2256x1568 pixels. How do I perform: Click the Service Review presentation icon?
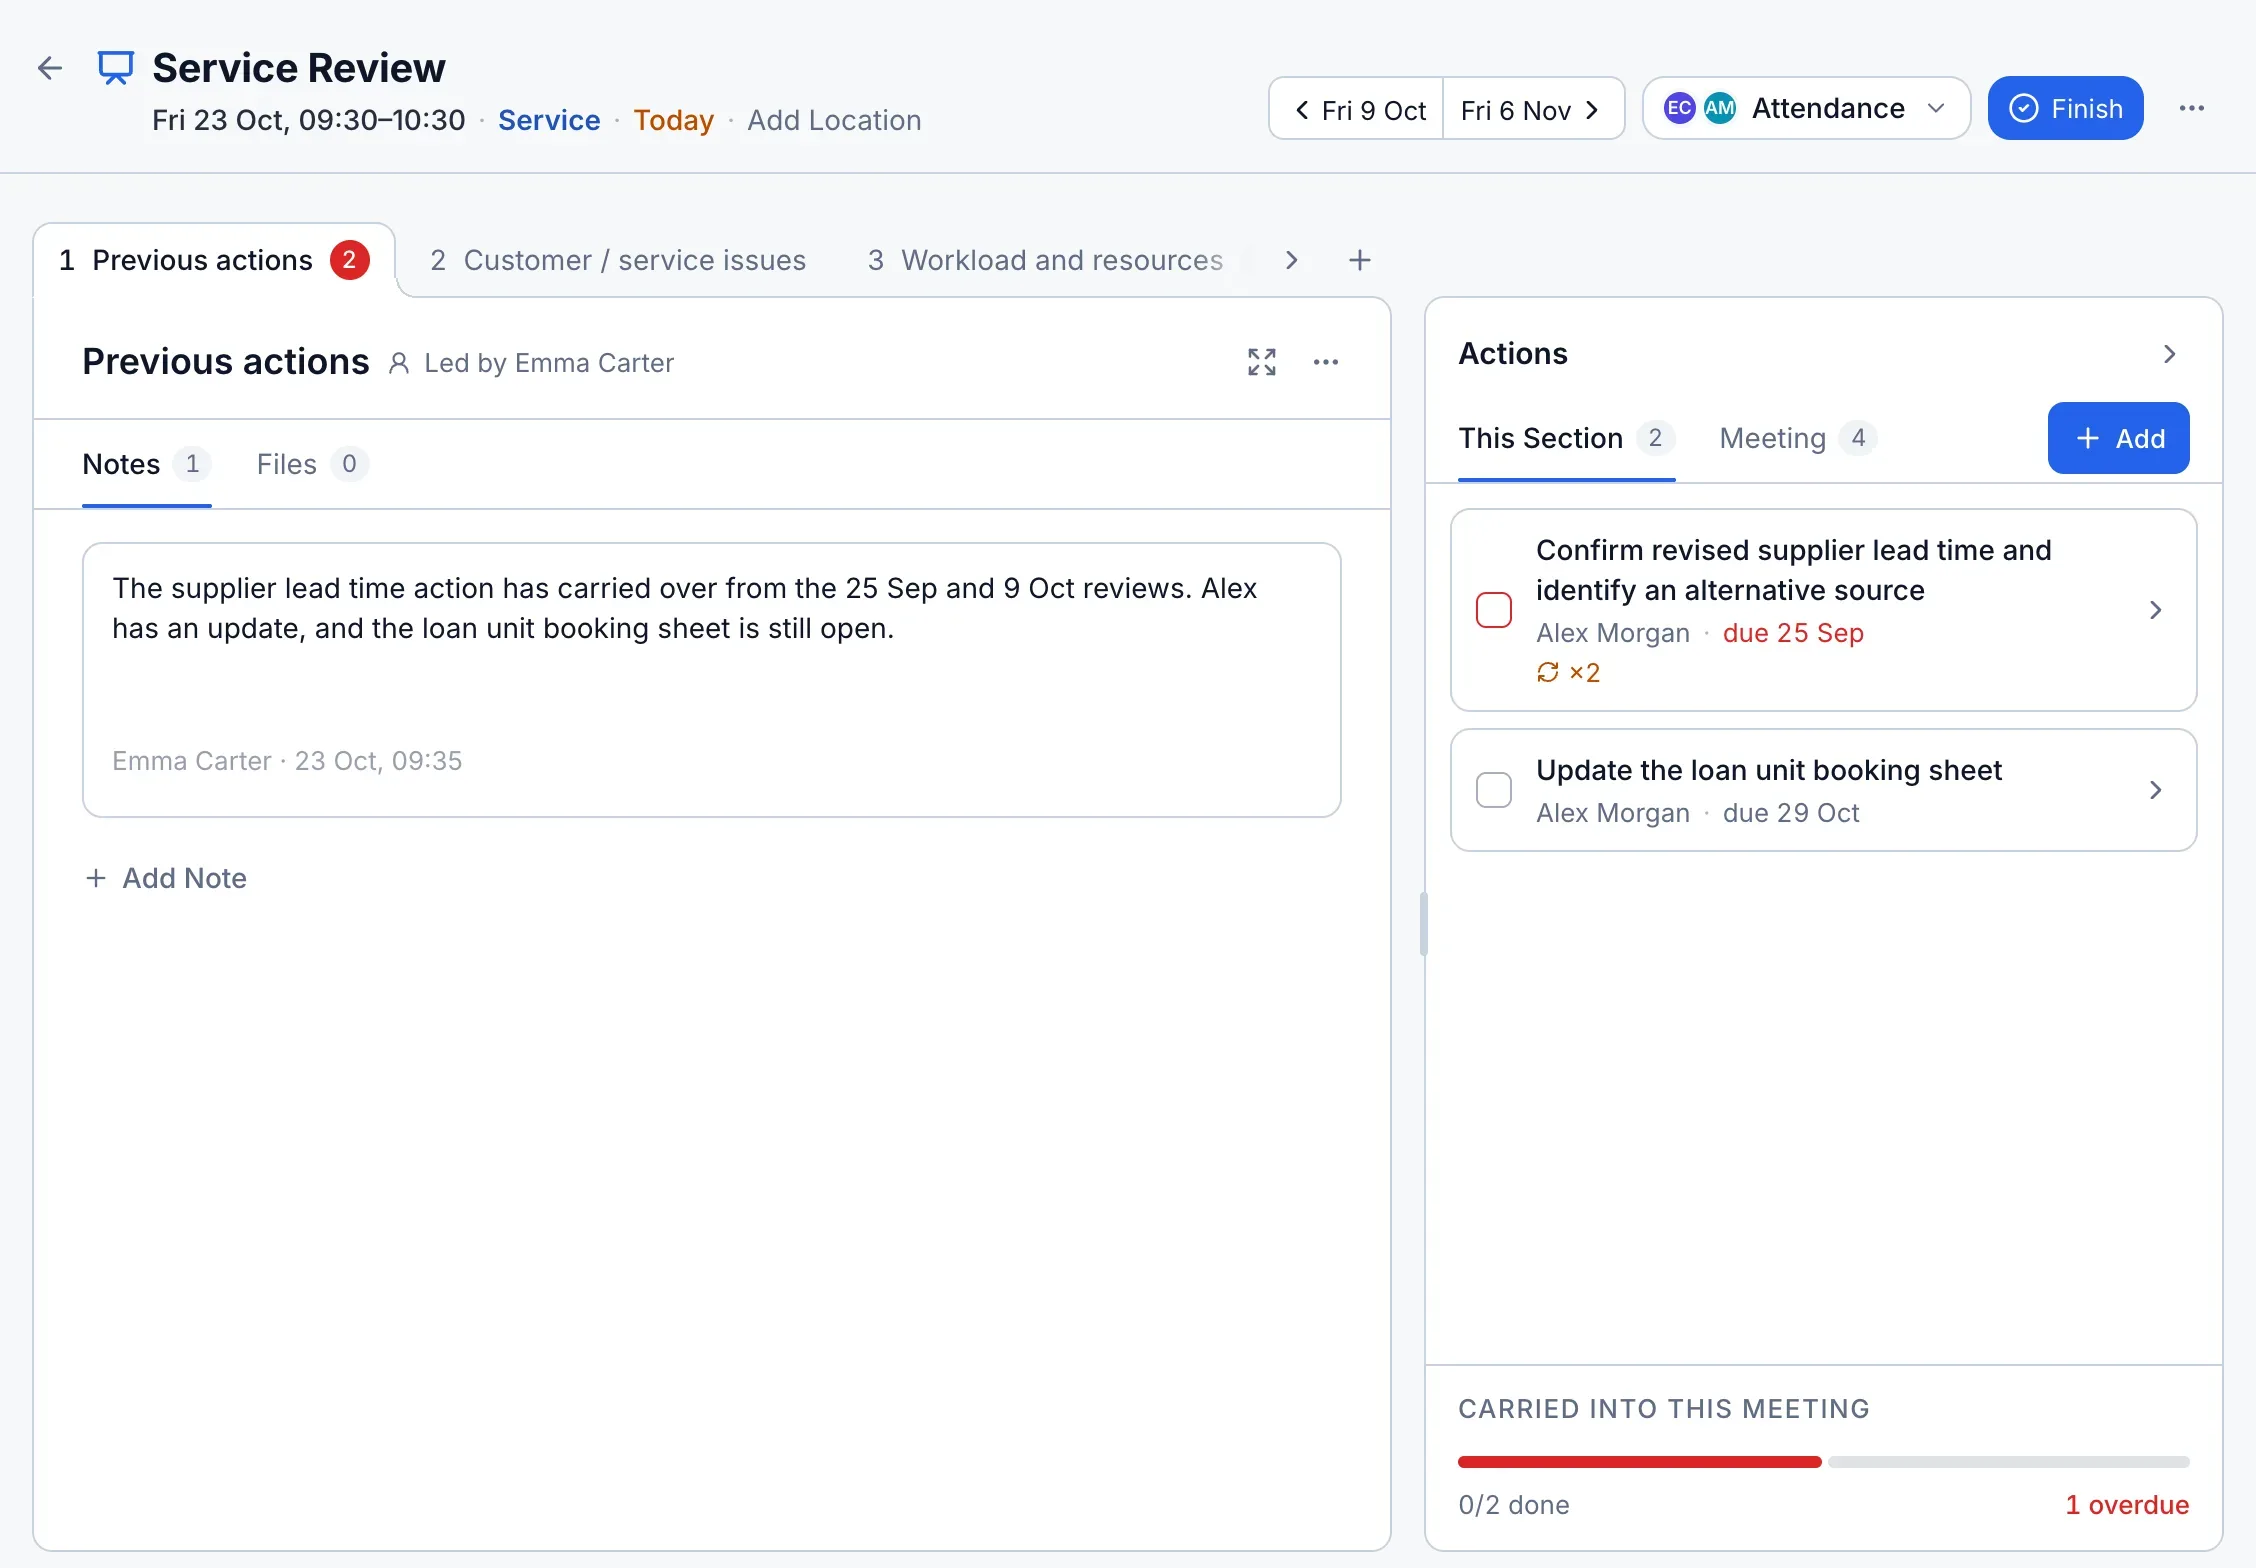[115, 68]
